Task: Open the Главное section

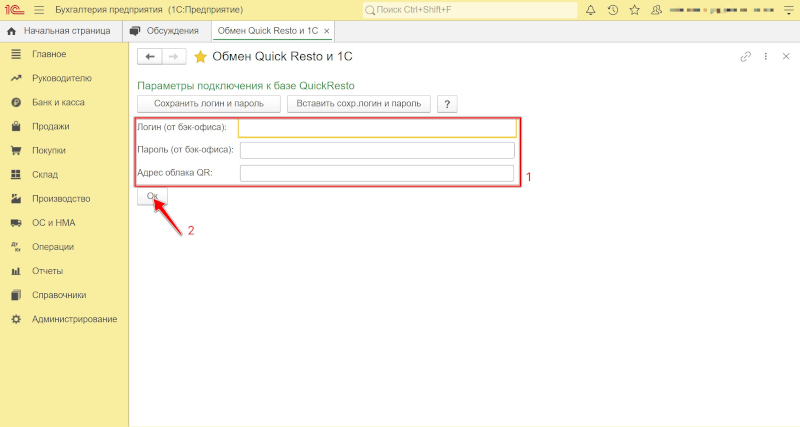Action: 49,54
